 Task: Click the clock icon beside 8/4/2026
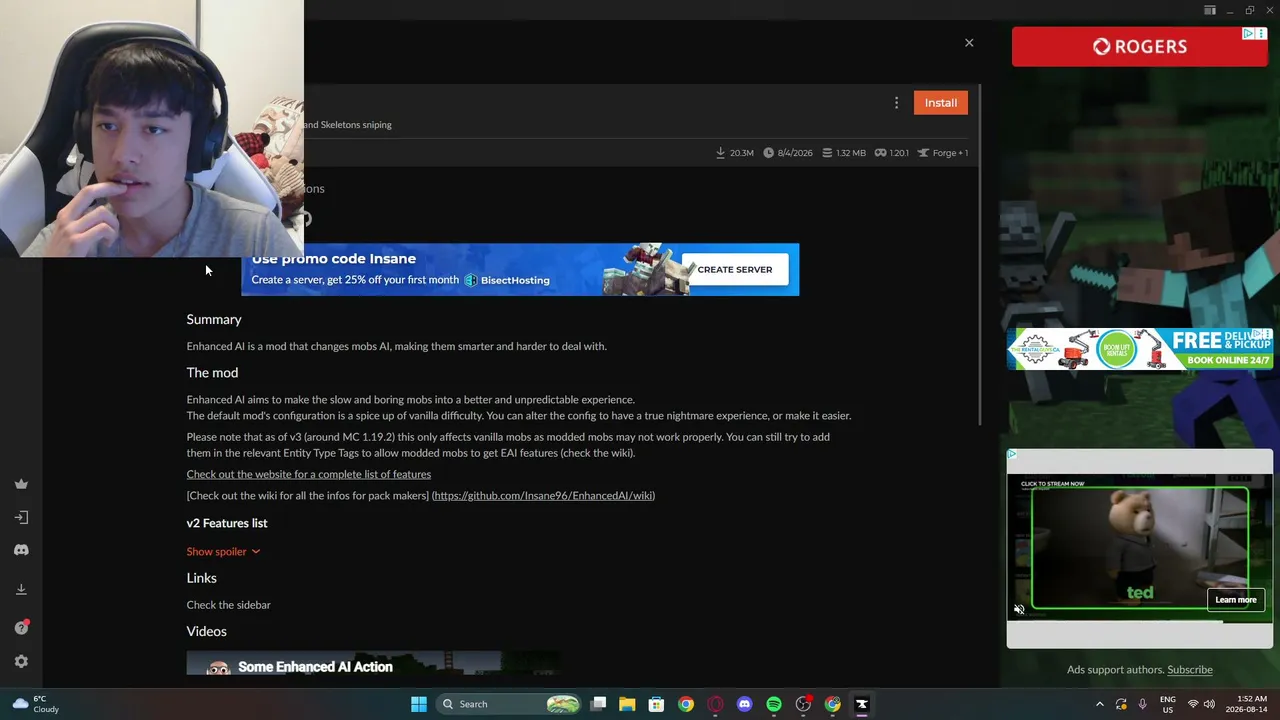pyautogui.click(x=768, y=153)
